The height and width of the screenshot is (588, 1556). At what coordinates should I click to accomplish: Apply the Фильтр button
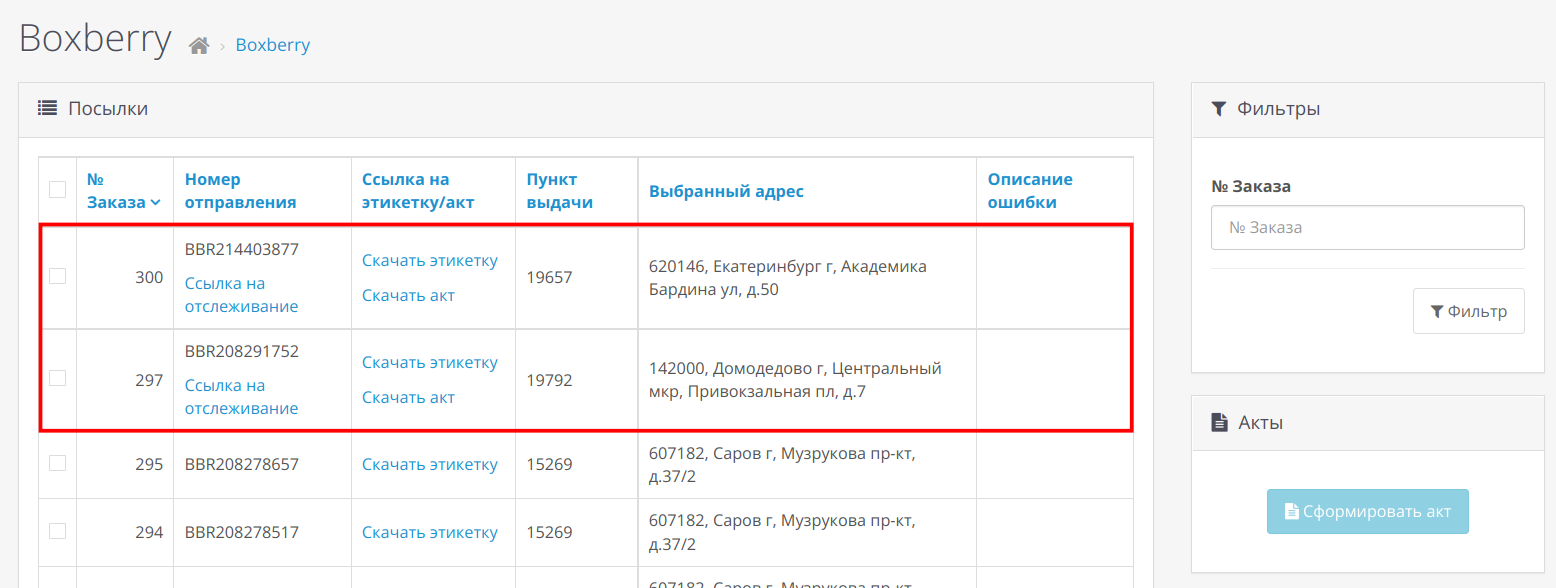click(1468, 311)
